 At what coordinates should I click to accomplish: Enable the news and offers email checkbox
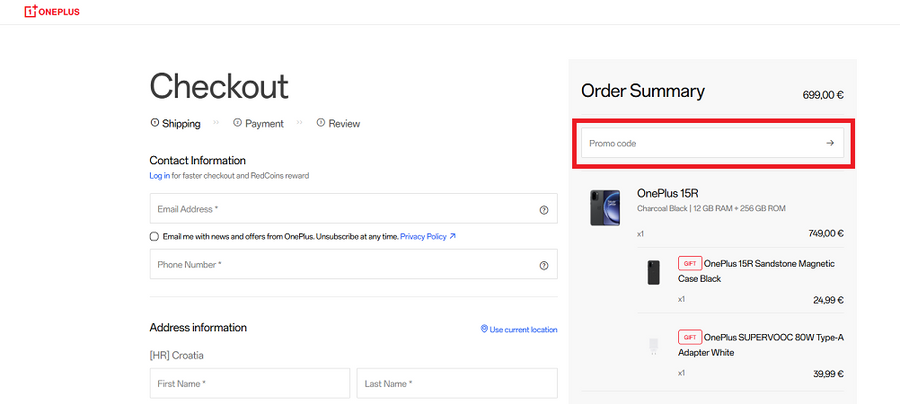[x=154, y=237]
